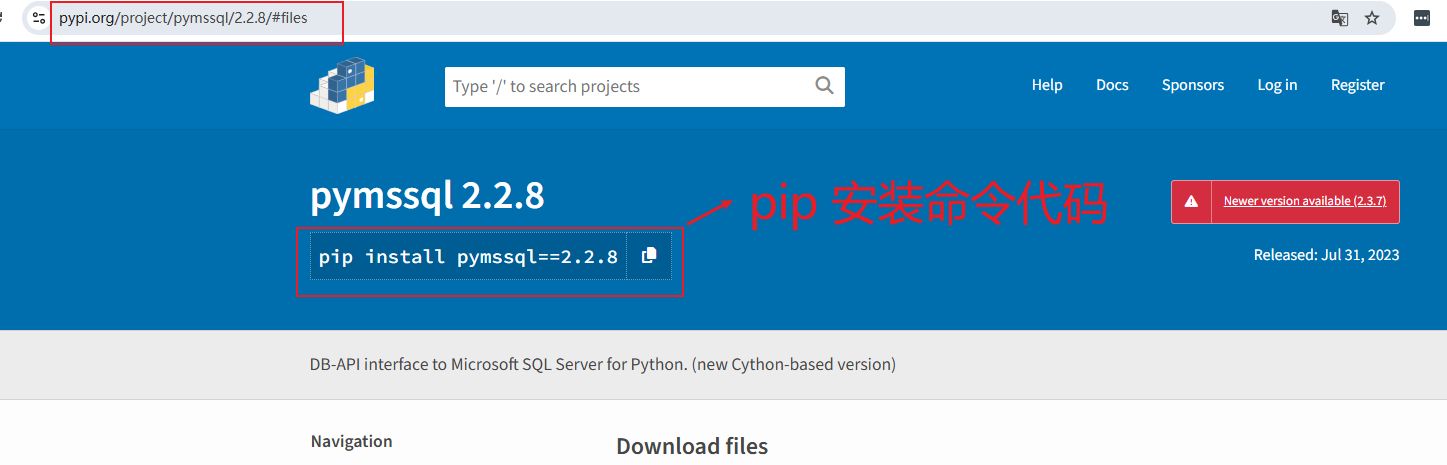Open site information icon left of URL
The height and width of the screenshot is (465, 1447).
pyautogui.click(x=38, y=18)
